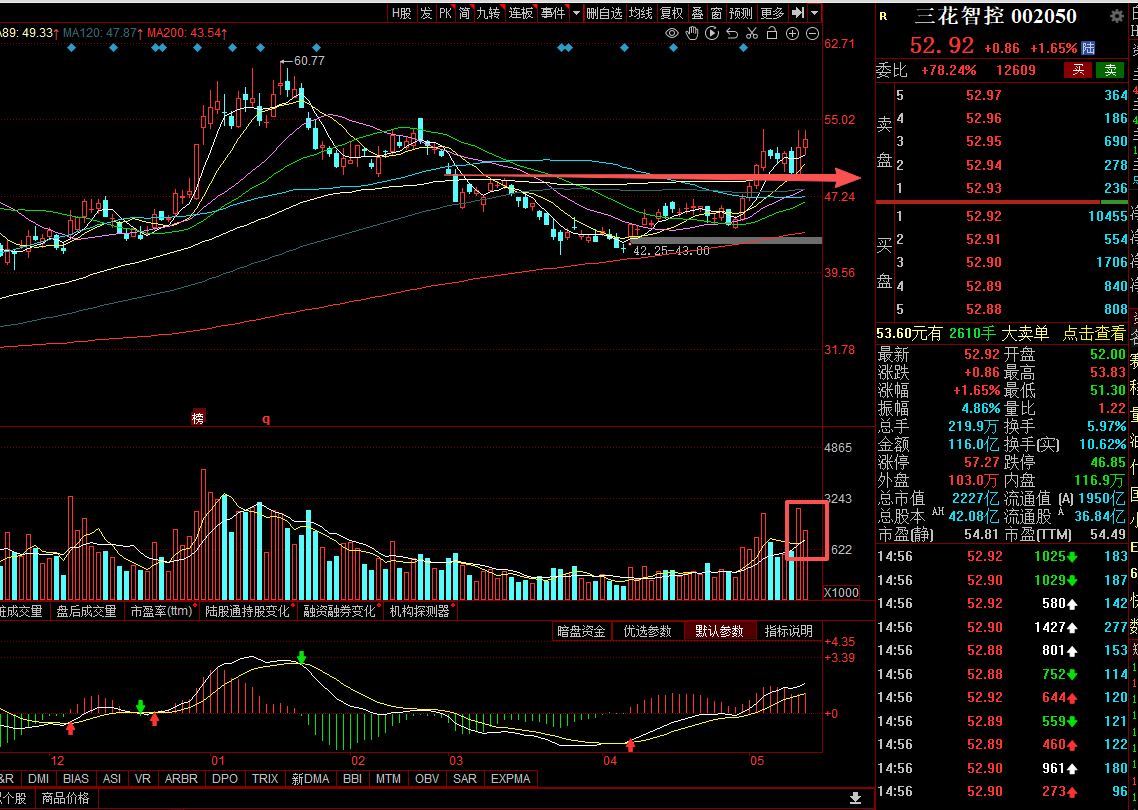The image size is (1138, 810).
Task: Click the play replay icon above chart
Action: pos(712,33)
